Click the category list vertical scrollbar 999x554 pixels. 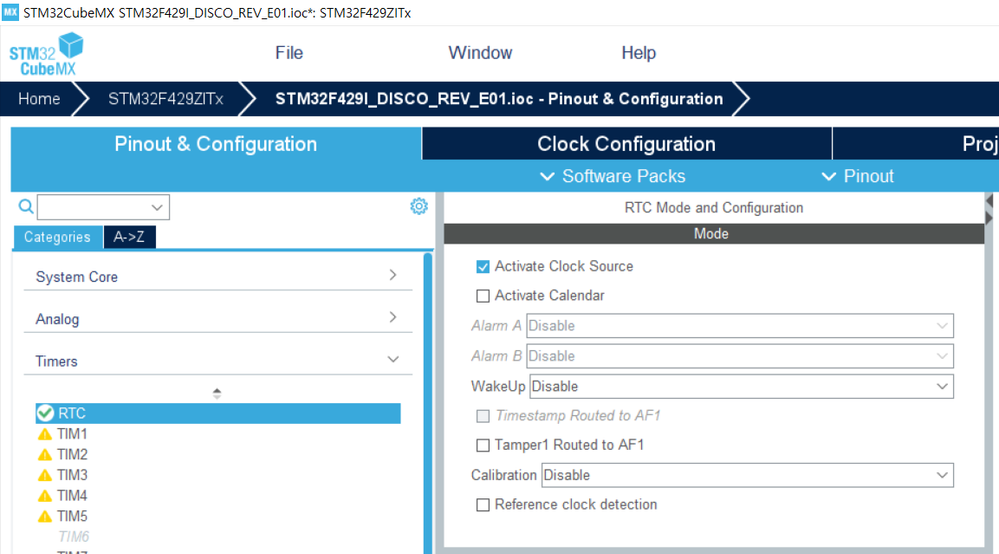tap(428, 403)
